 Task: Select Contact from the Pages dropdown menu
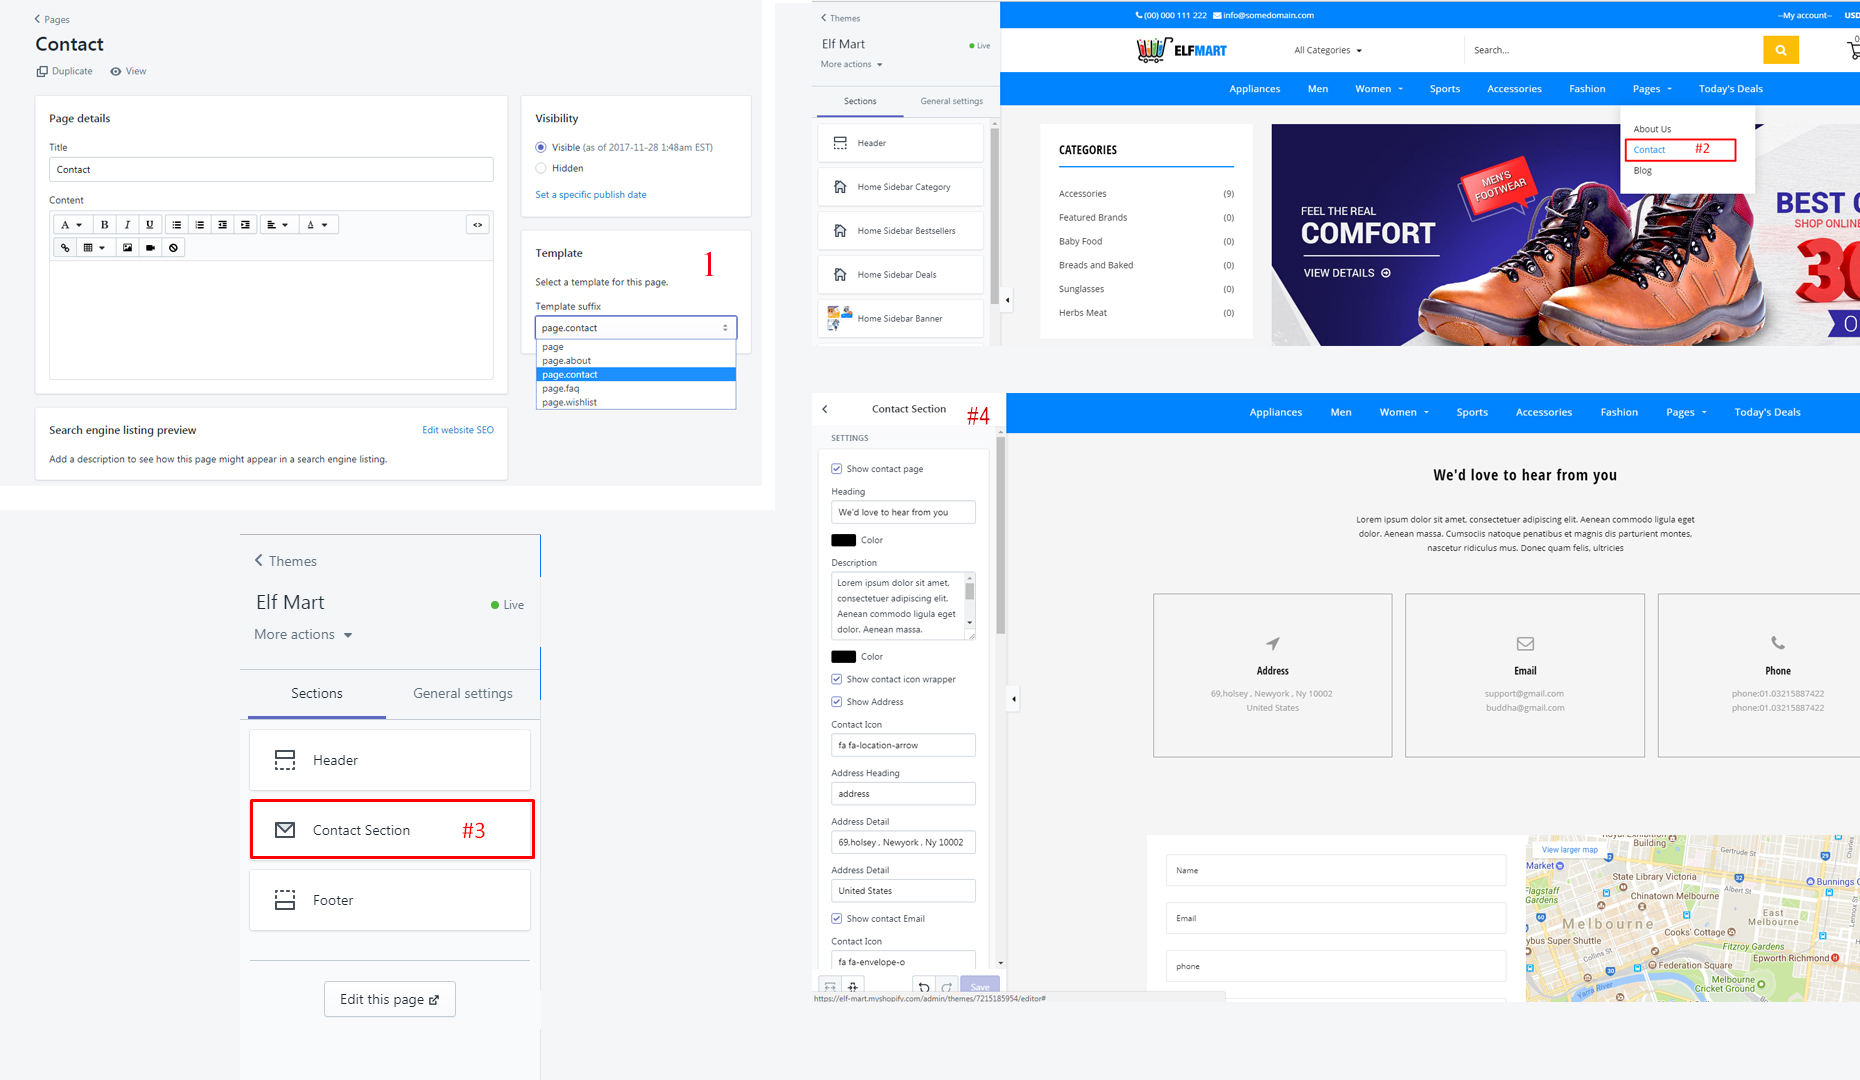[x=1649, y=149]
